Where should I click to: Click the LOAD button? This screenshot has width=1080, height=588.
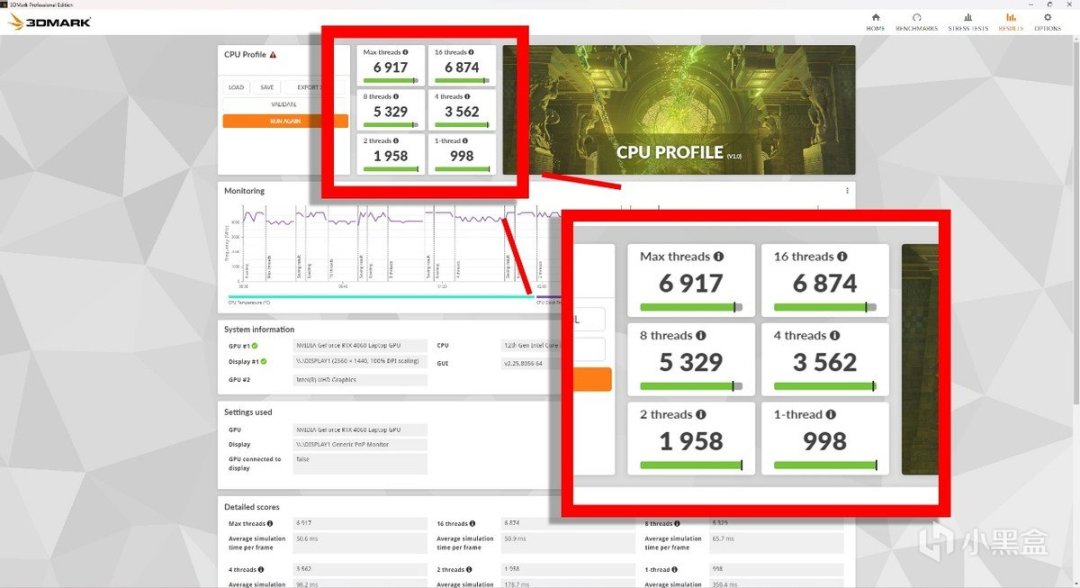(236, 87)
